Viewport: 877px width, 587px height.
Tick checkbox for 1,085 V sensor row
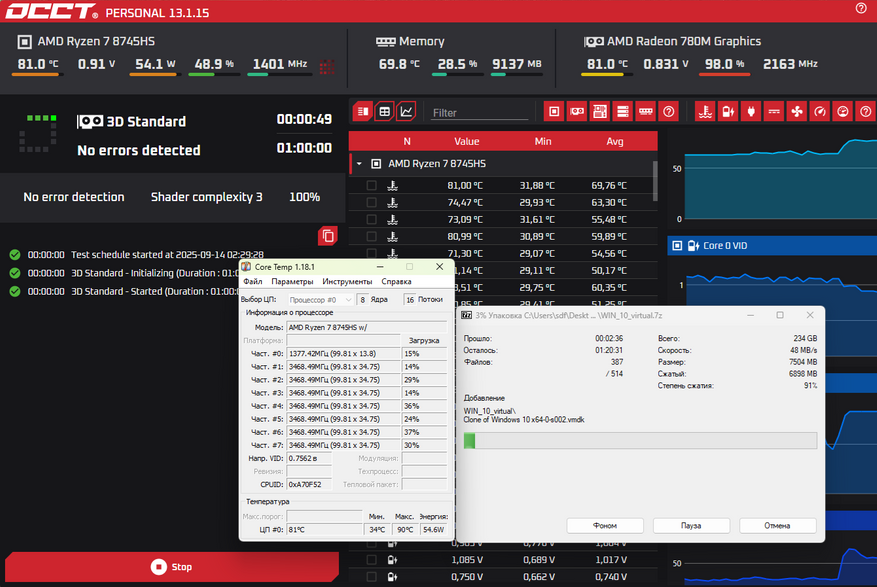[x=371, y=560]
